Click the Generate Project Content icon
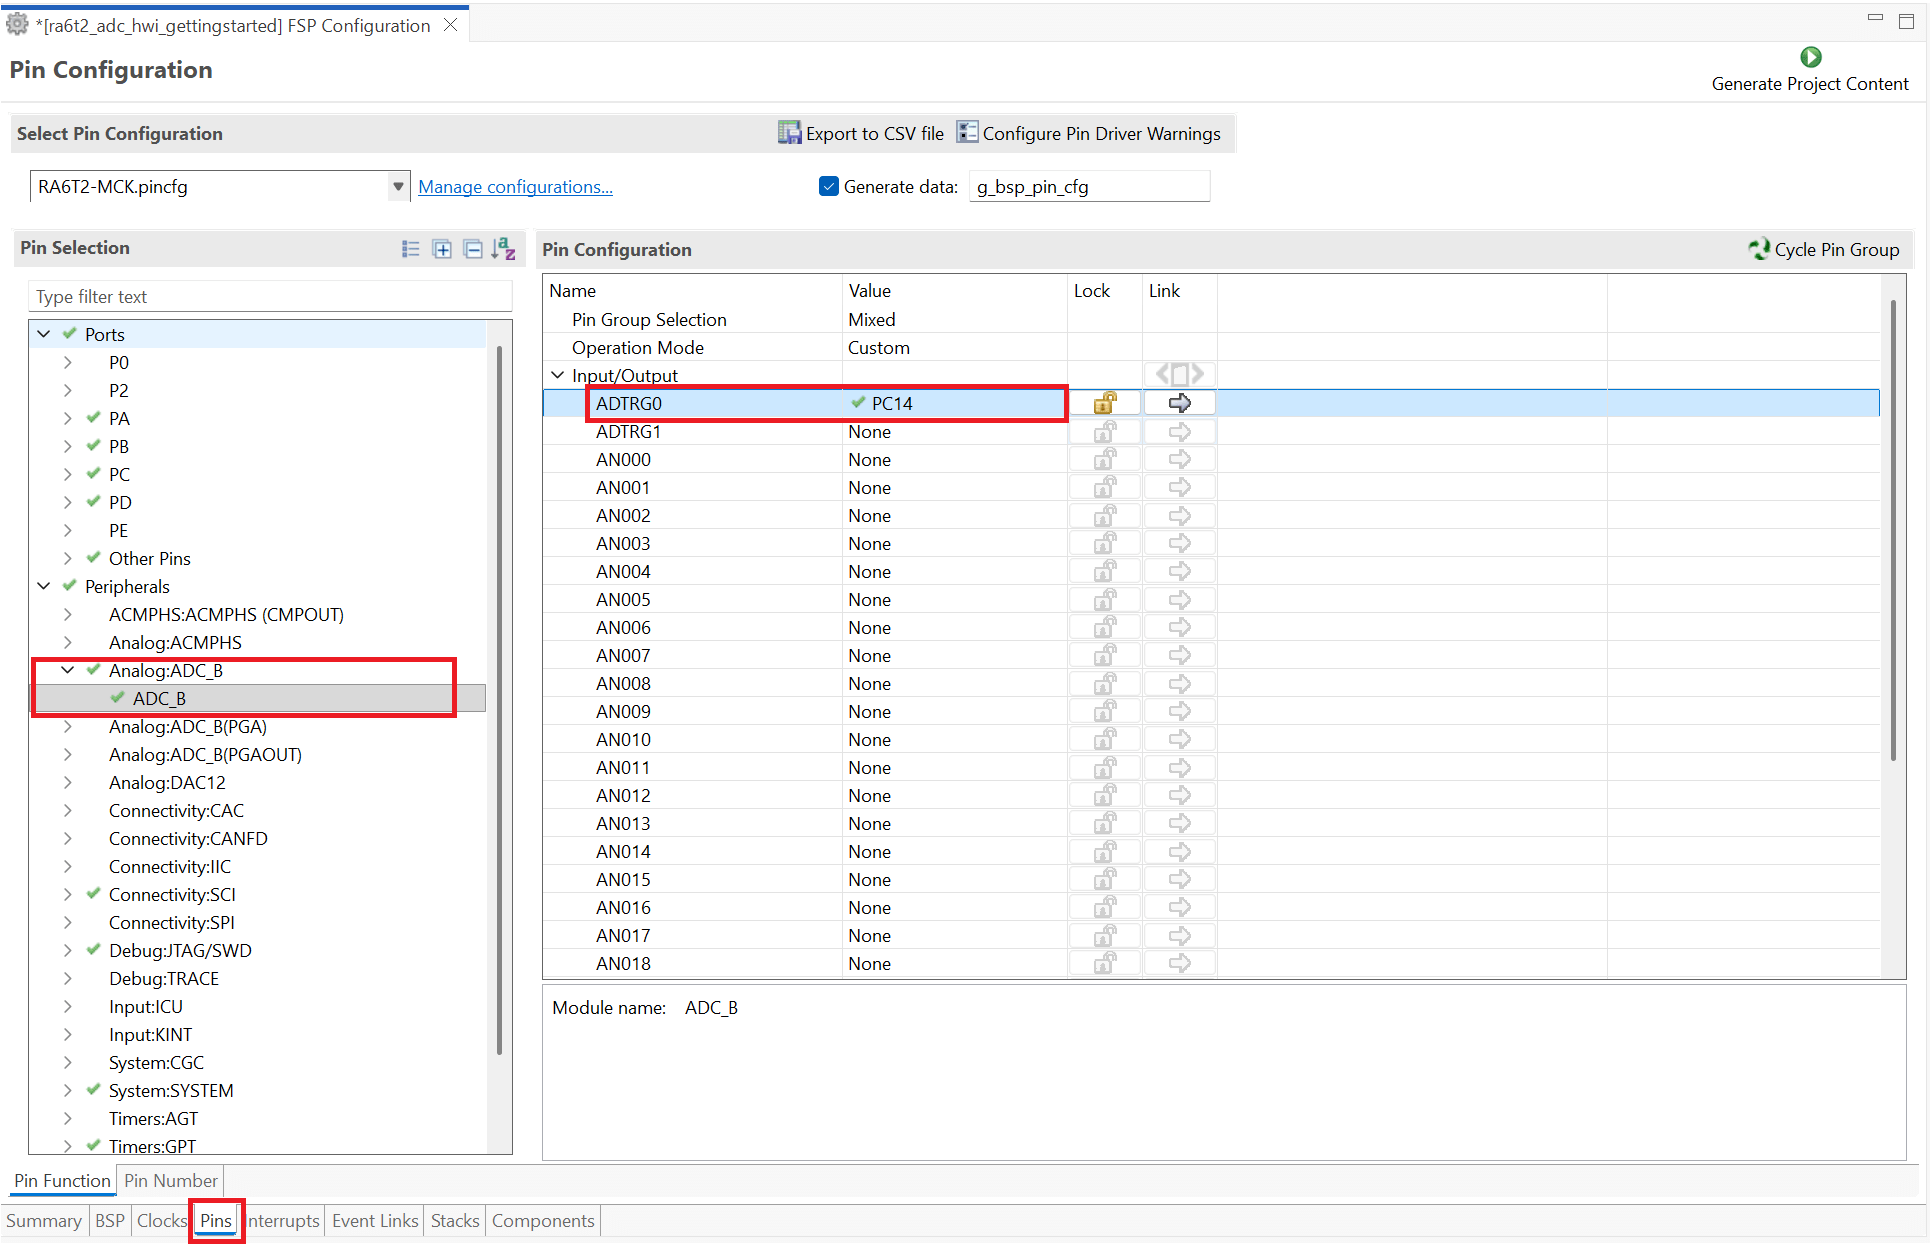The width and height of the screenshot is (1930, 1249). click(1810, 57)
